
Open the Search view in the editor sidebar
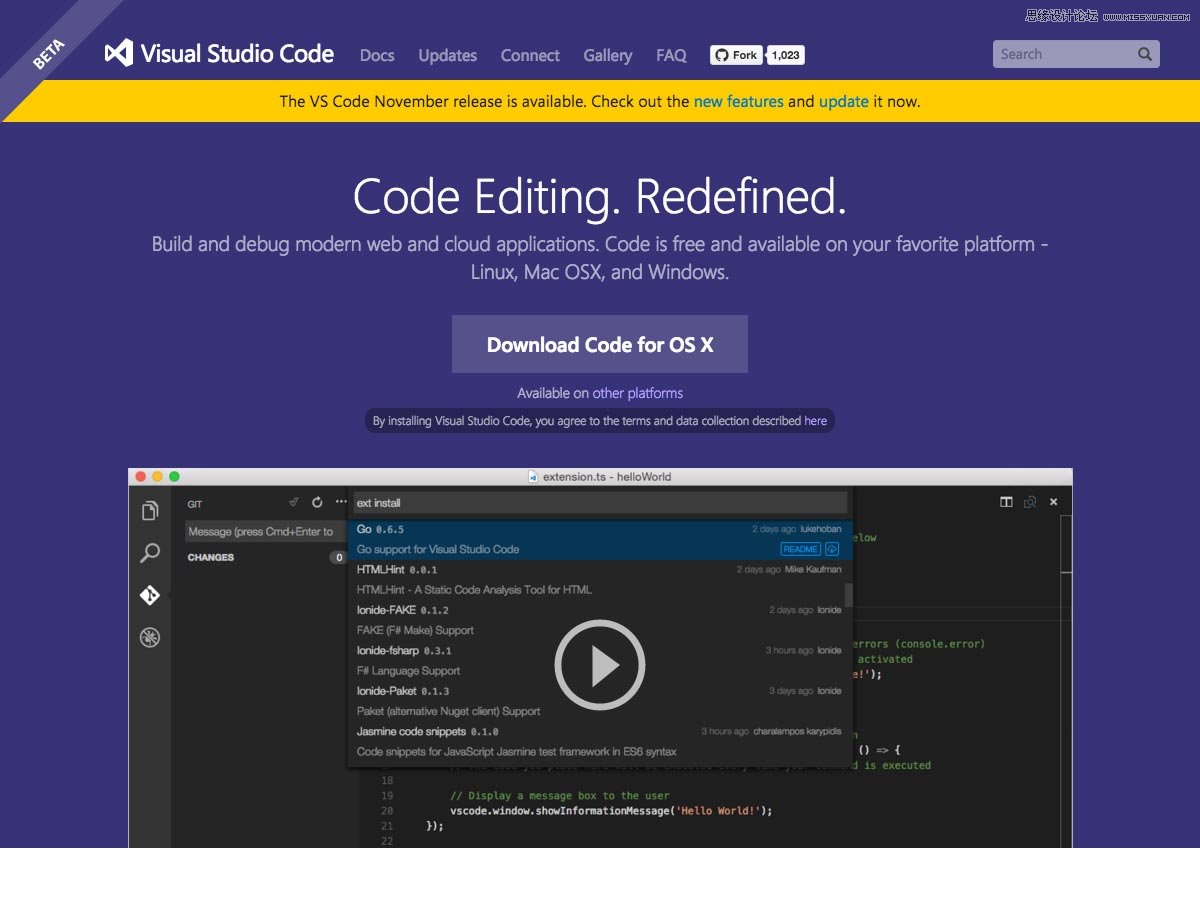(150, 553)
